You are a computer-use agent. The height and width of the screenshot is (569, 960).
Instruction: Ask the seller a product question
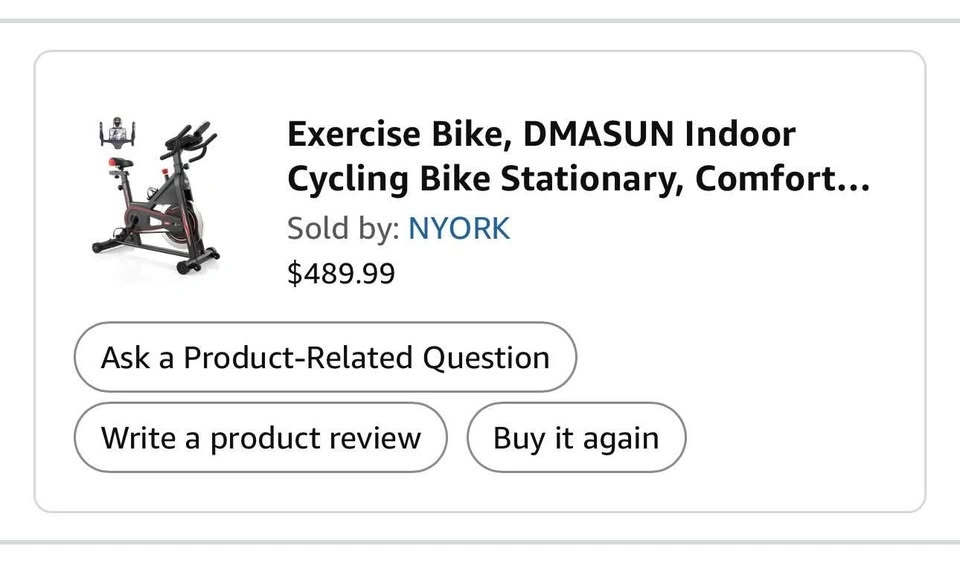click(x=325, y=357)
